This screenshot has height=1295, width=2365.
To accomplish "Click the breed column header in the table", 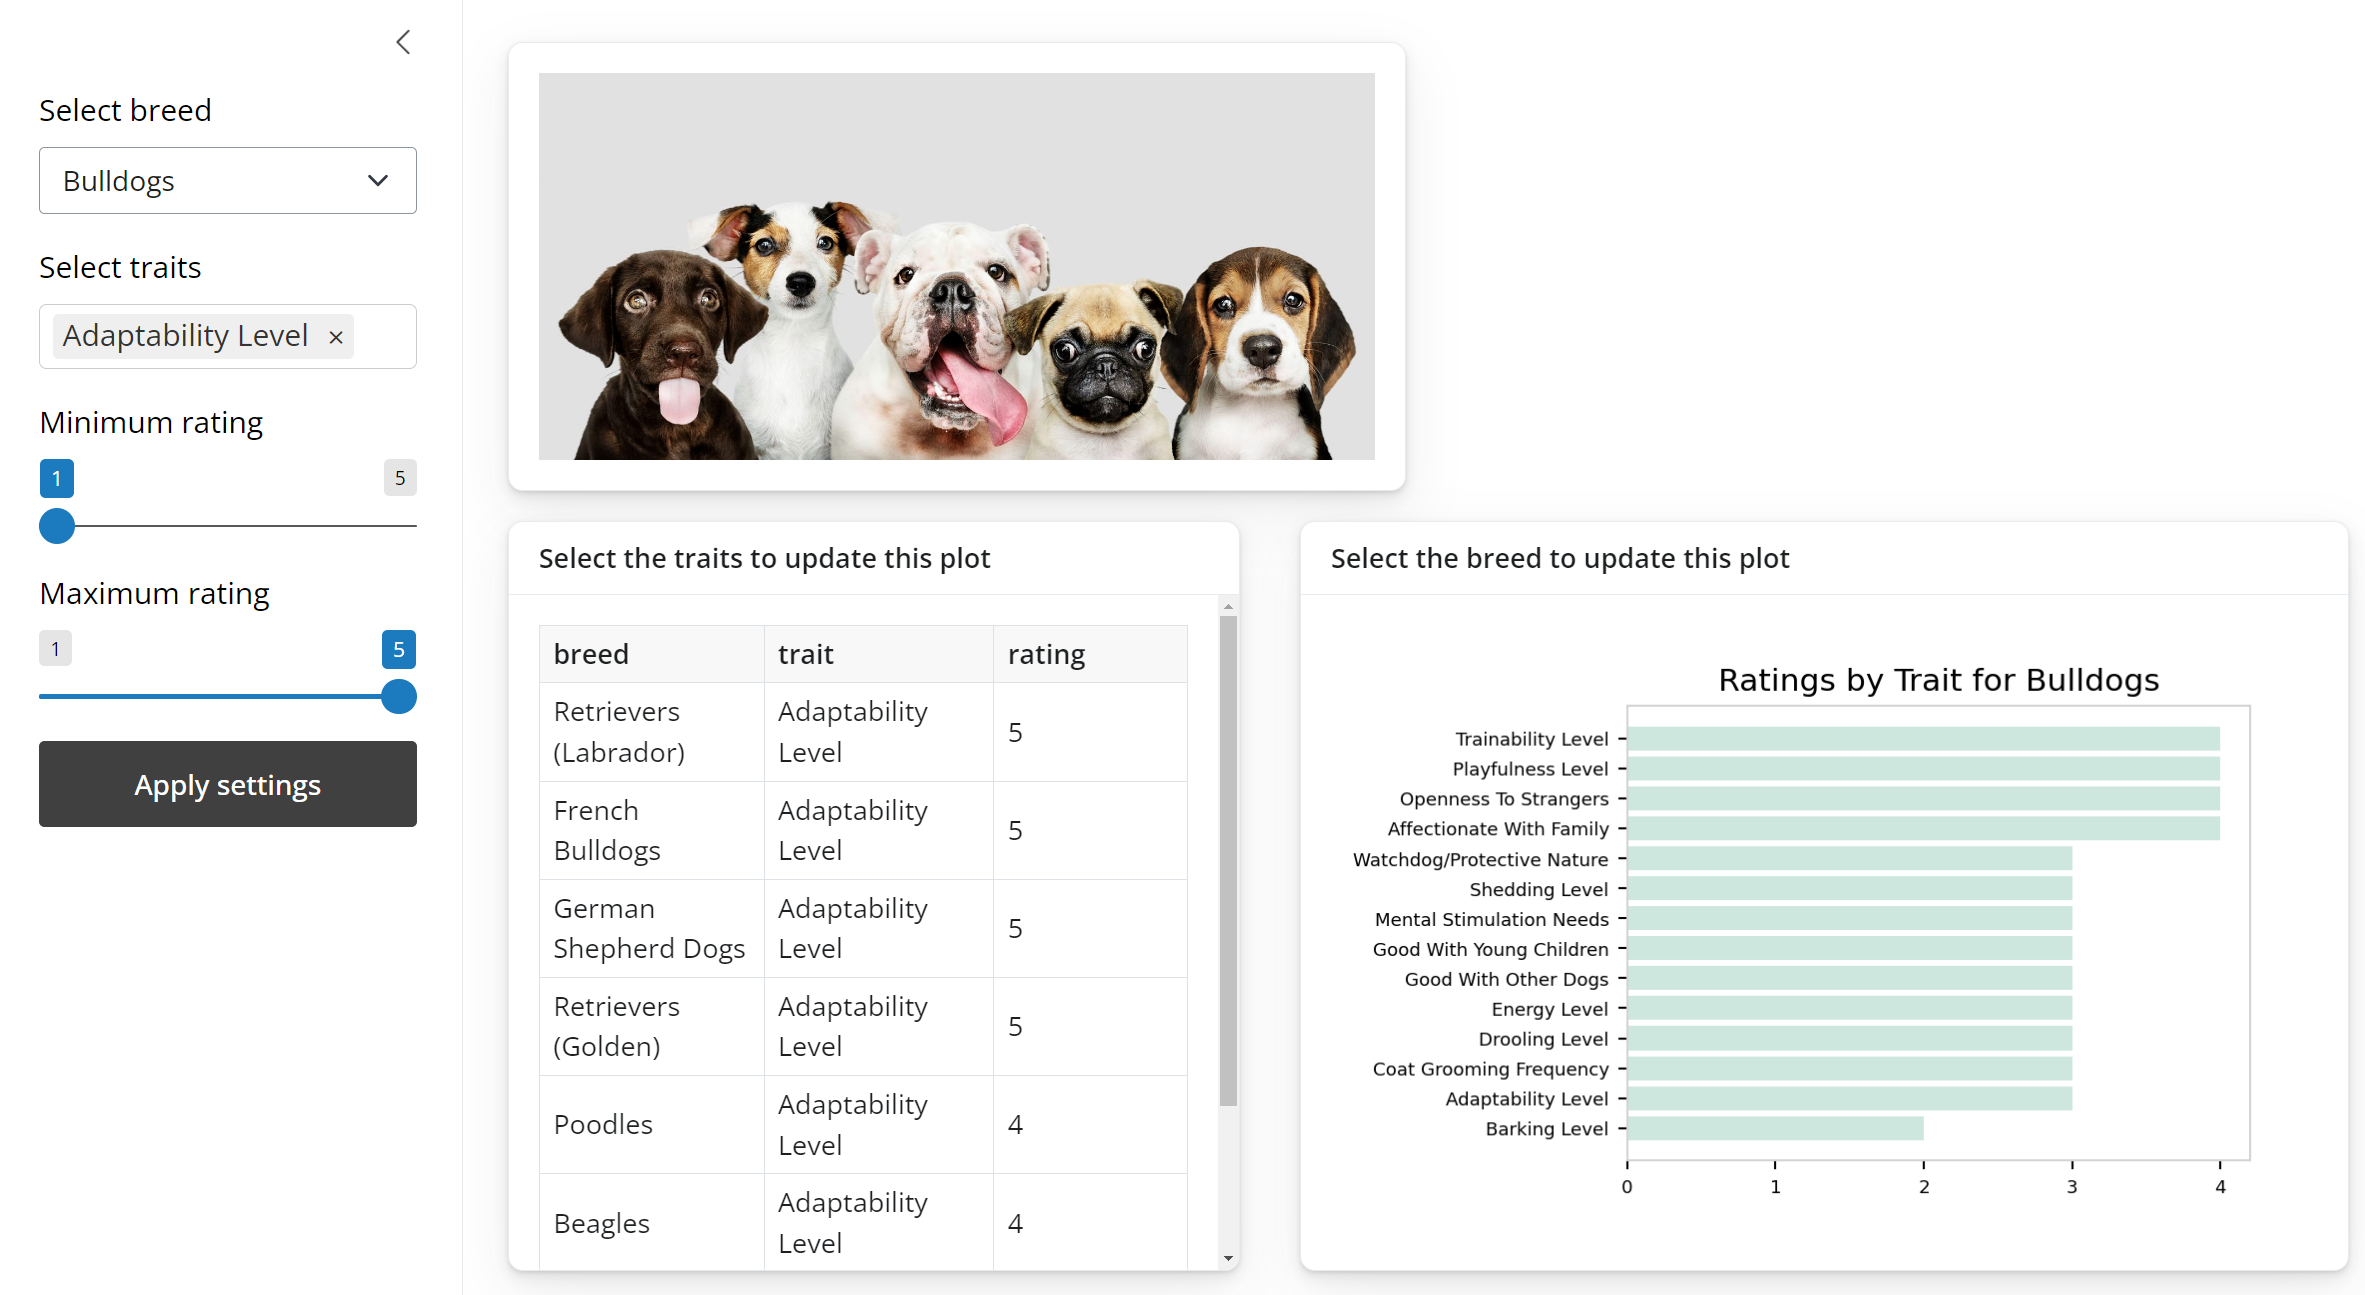I will [590, 653].
